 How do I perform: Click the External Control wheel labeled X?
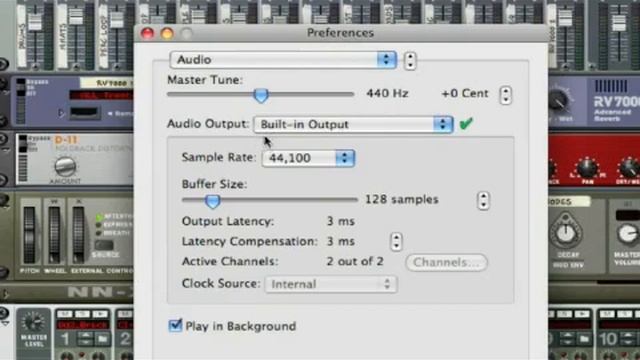coord(78,235)
